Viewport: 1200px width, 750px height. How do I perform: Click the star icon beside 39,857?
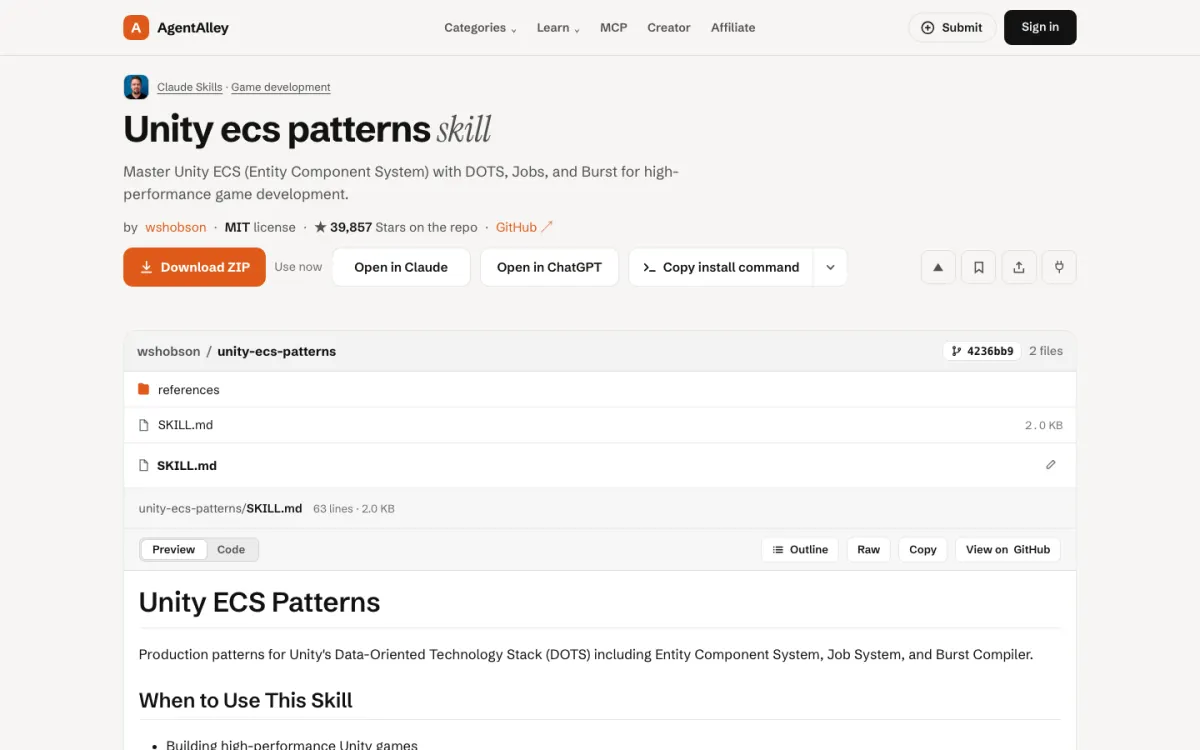pyautogui.click(x=320, y=227)
